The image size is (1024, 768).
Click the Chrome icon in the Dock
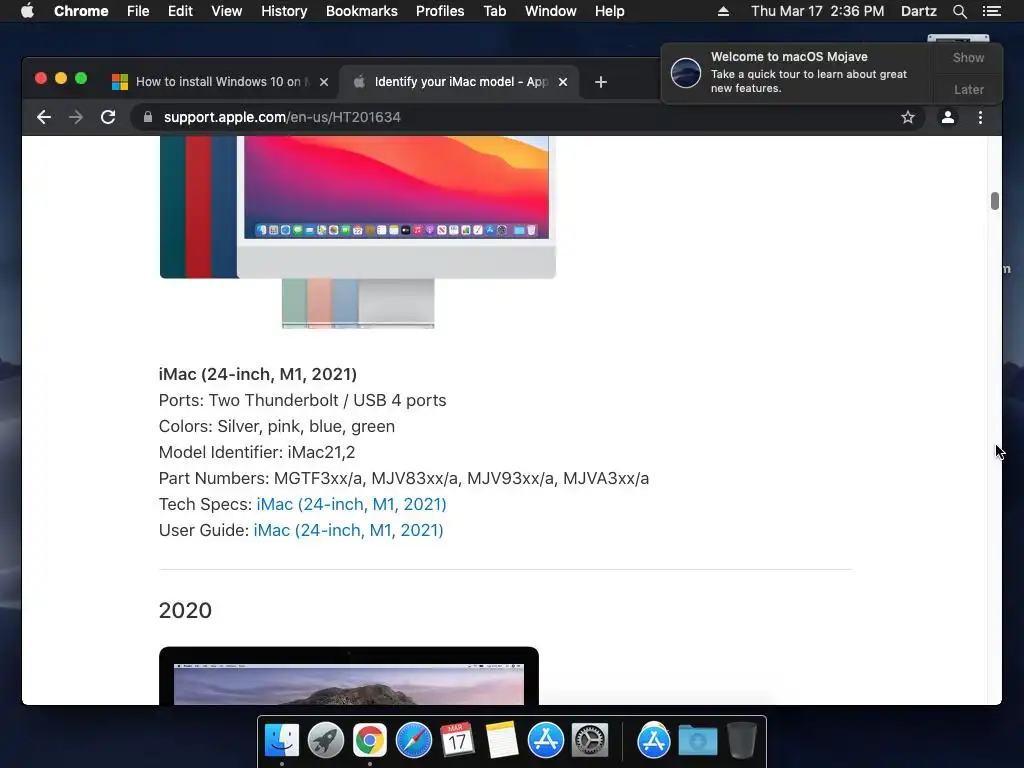pos(370,740)
